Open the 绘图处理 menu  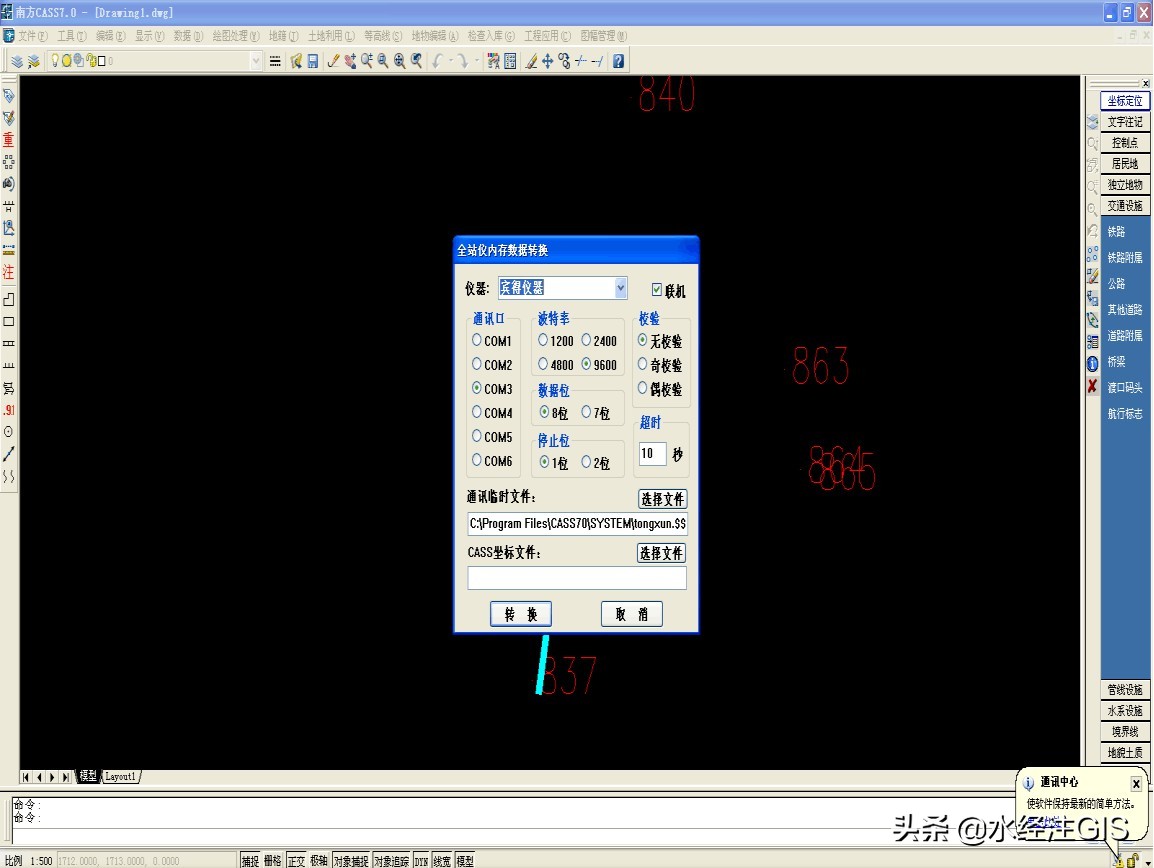(x=235, y=36)
